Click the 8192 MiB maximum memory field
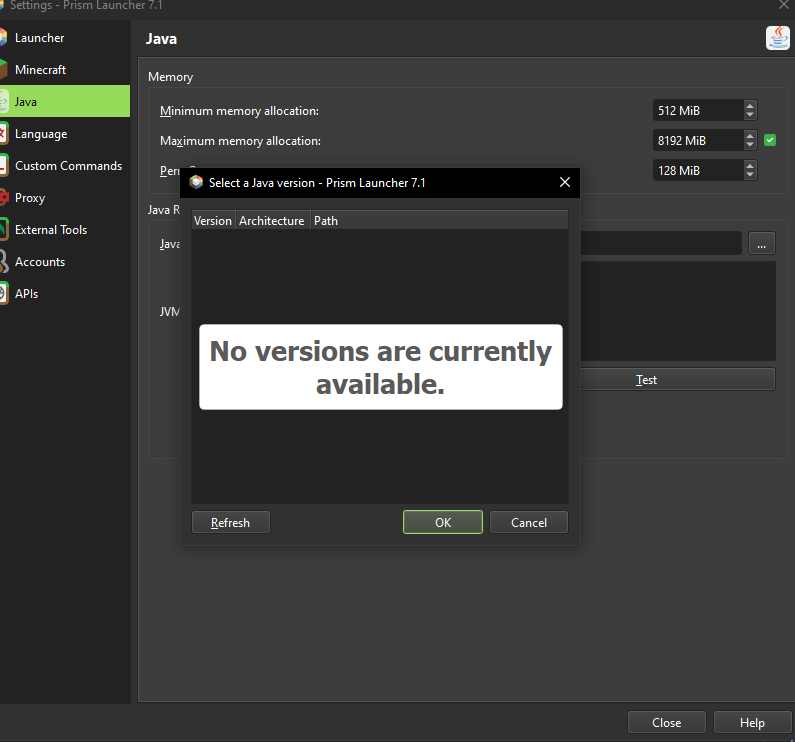Viewport: 795px width, 742px height. click(x=699, y=140)
